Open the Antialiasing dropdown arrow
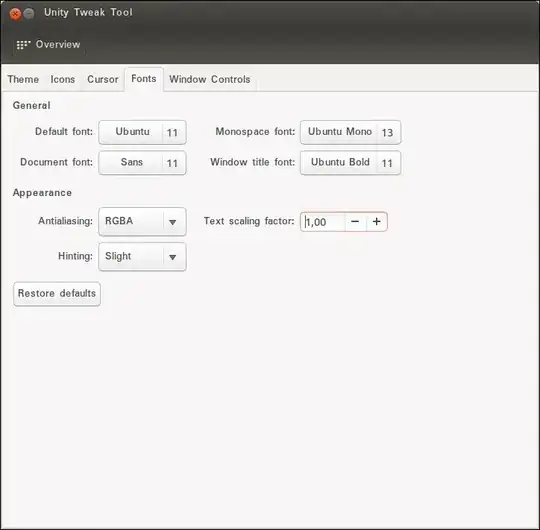Screen dimensions: 540x530 (x=173, y=222)
